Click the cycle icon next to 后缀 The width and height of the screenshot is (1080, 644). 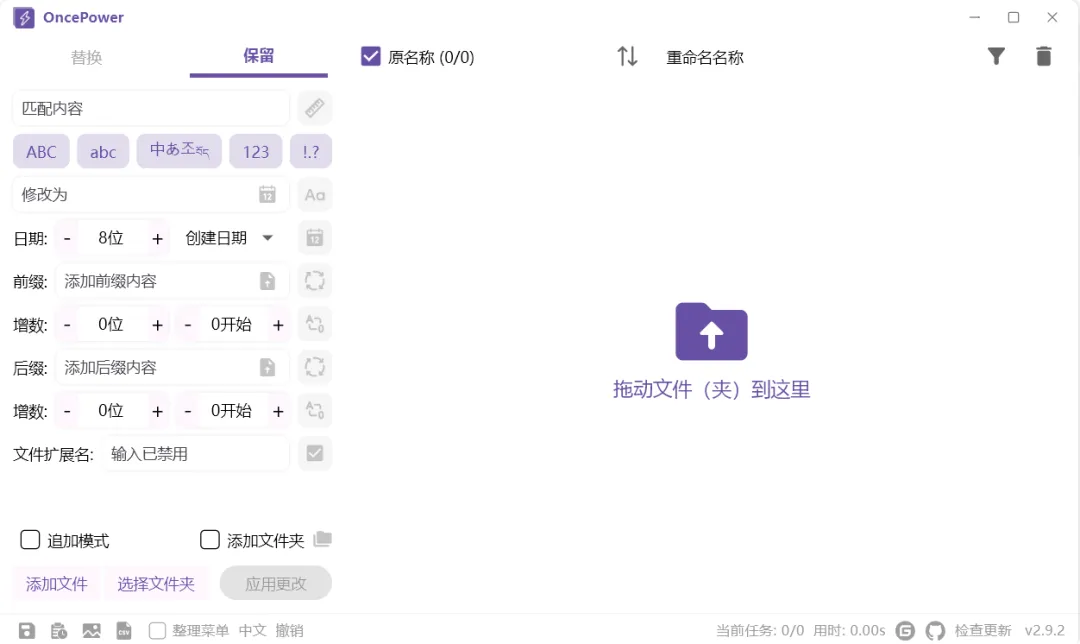[x=315, y=367]
